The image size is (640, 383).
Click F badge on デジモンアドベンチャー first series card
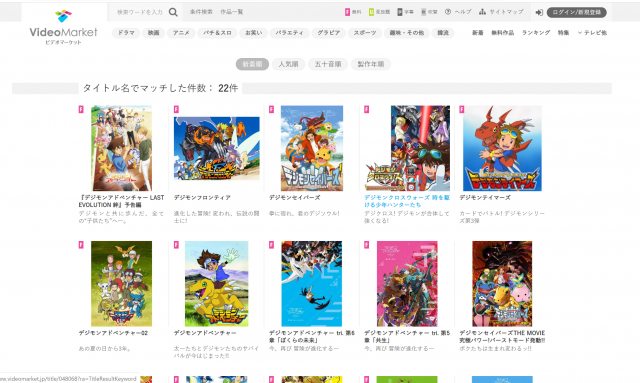click(x=176, y=245)
